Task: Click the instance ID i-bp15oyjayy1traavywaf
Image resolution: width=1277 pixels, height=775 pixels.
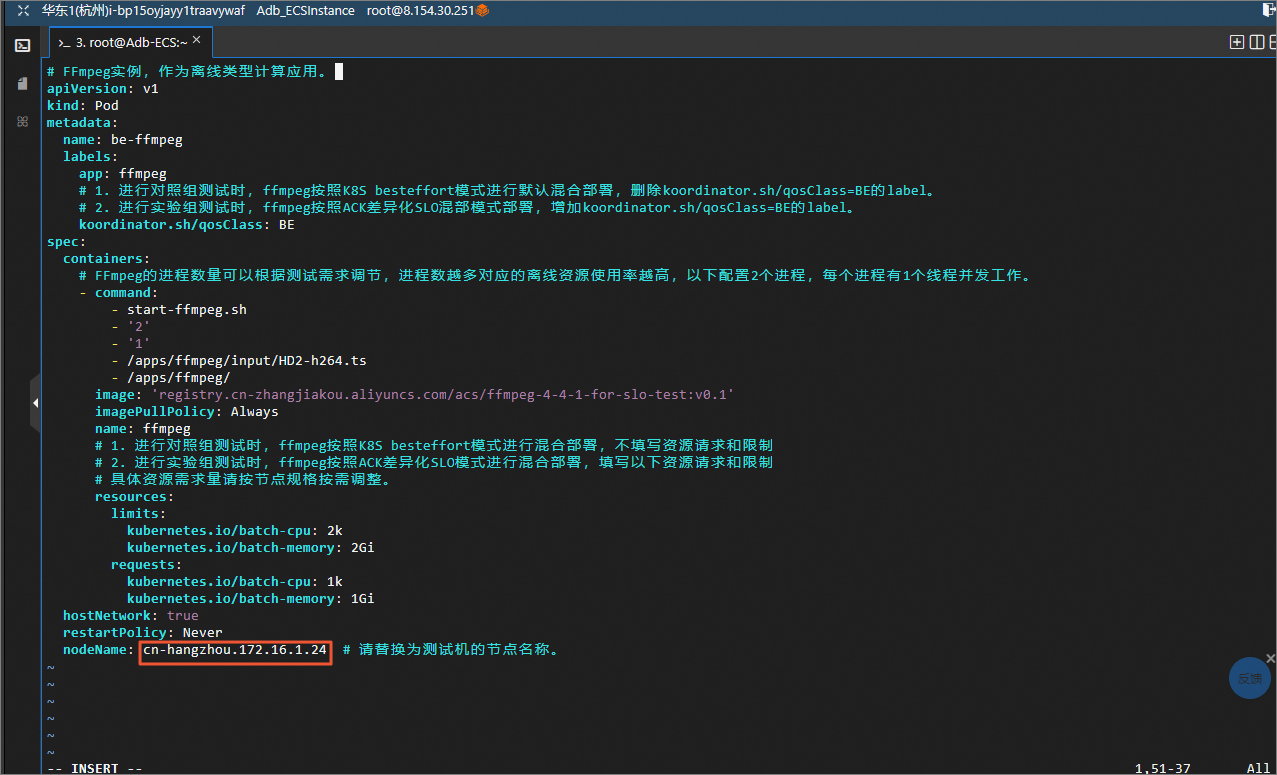Action: click(x=177, y=11)
